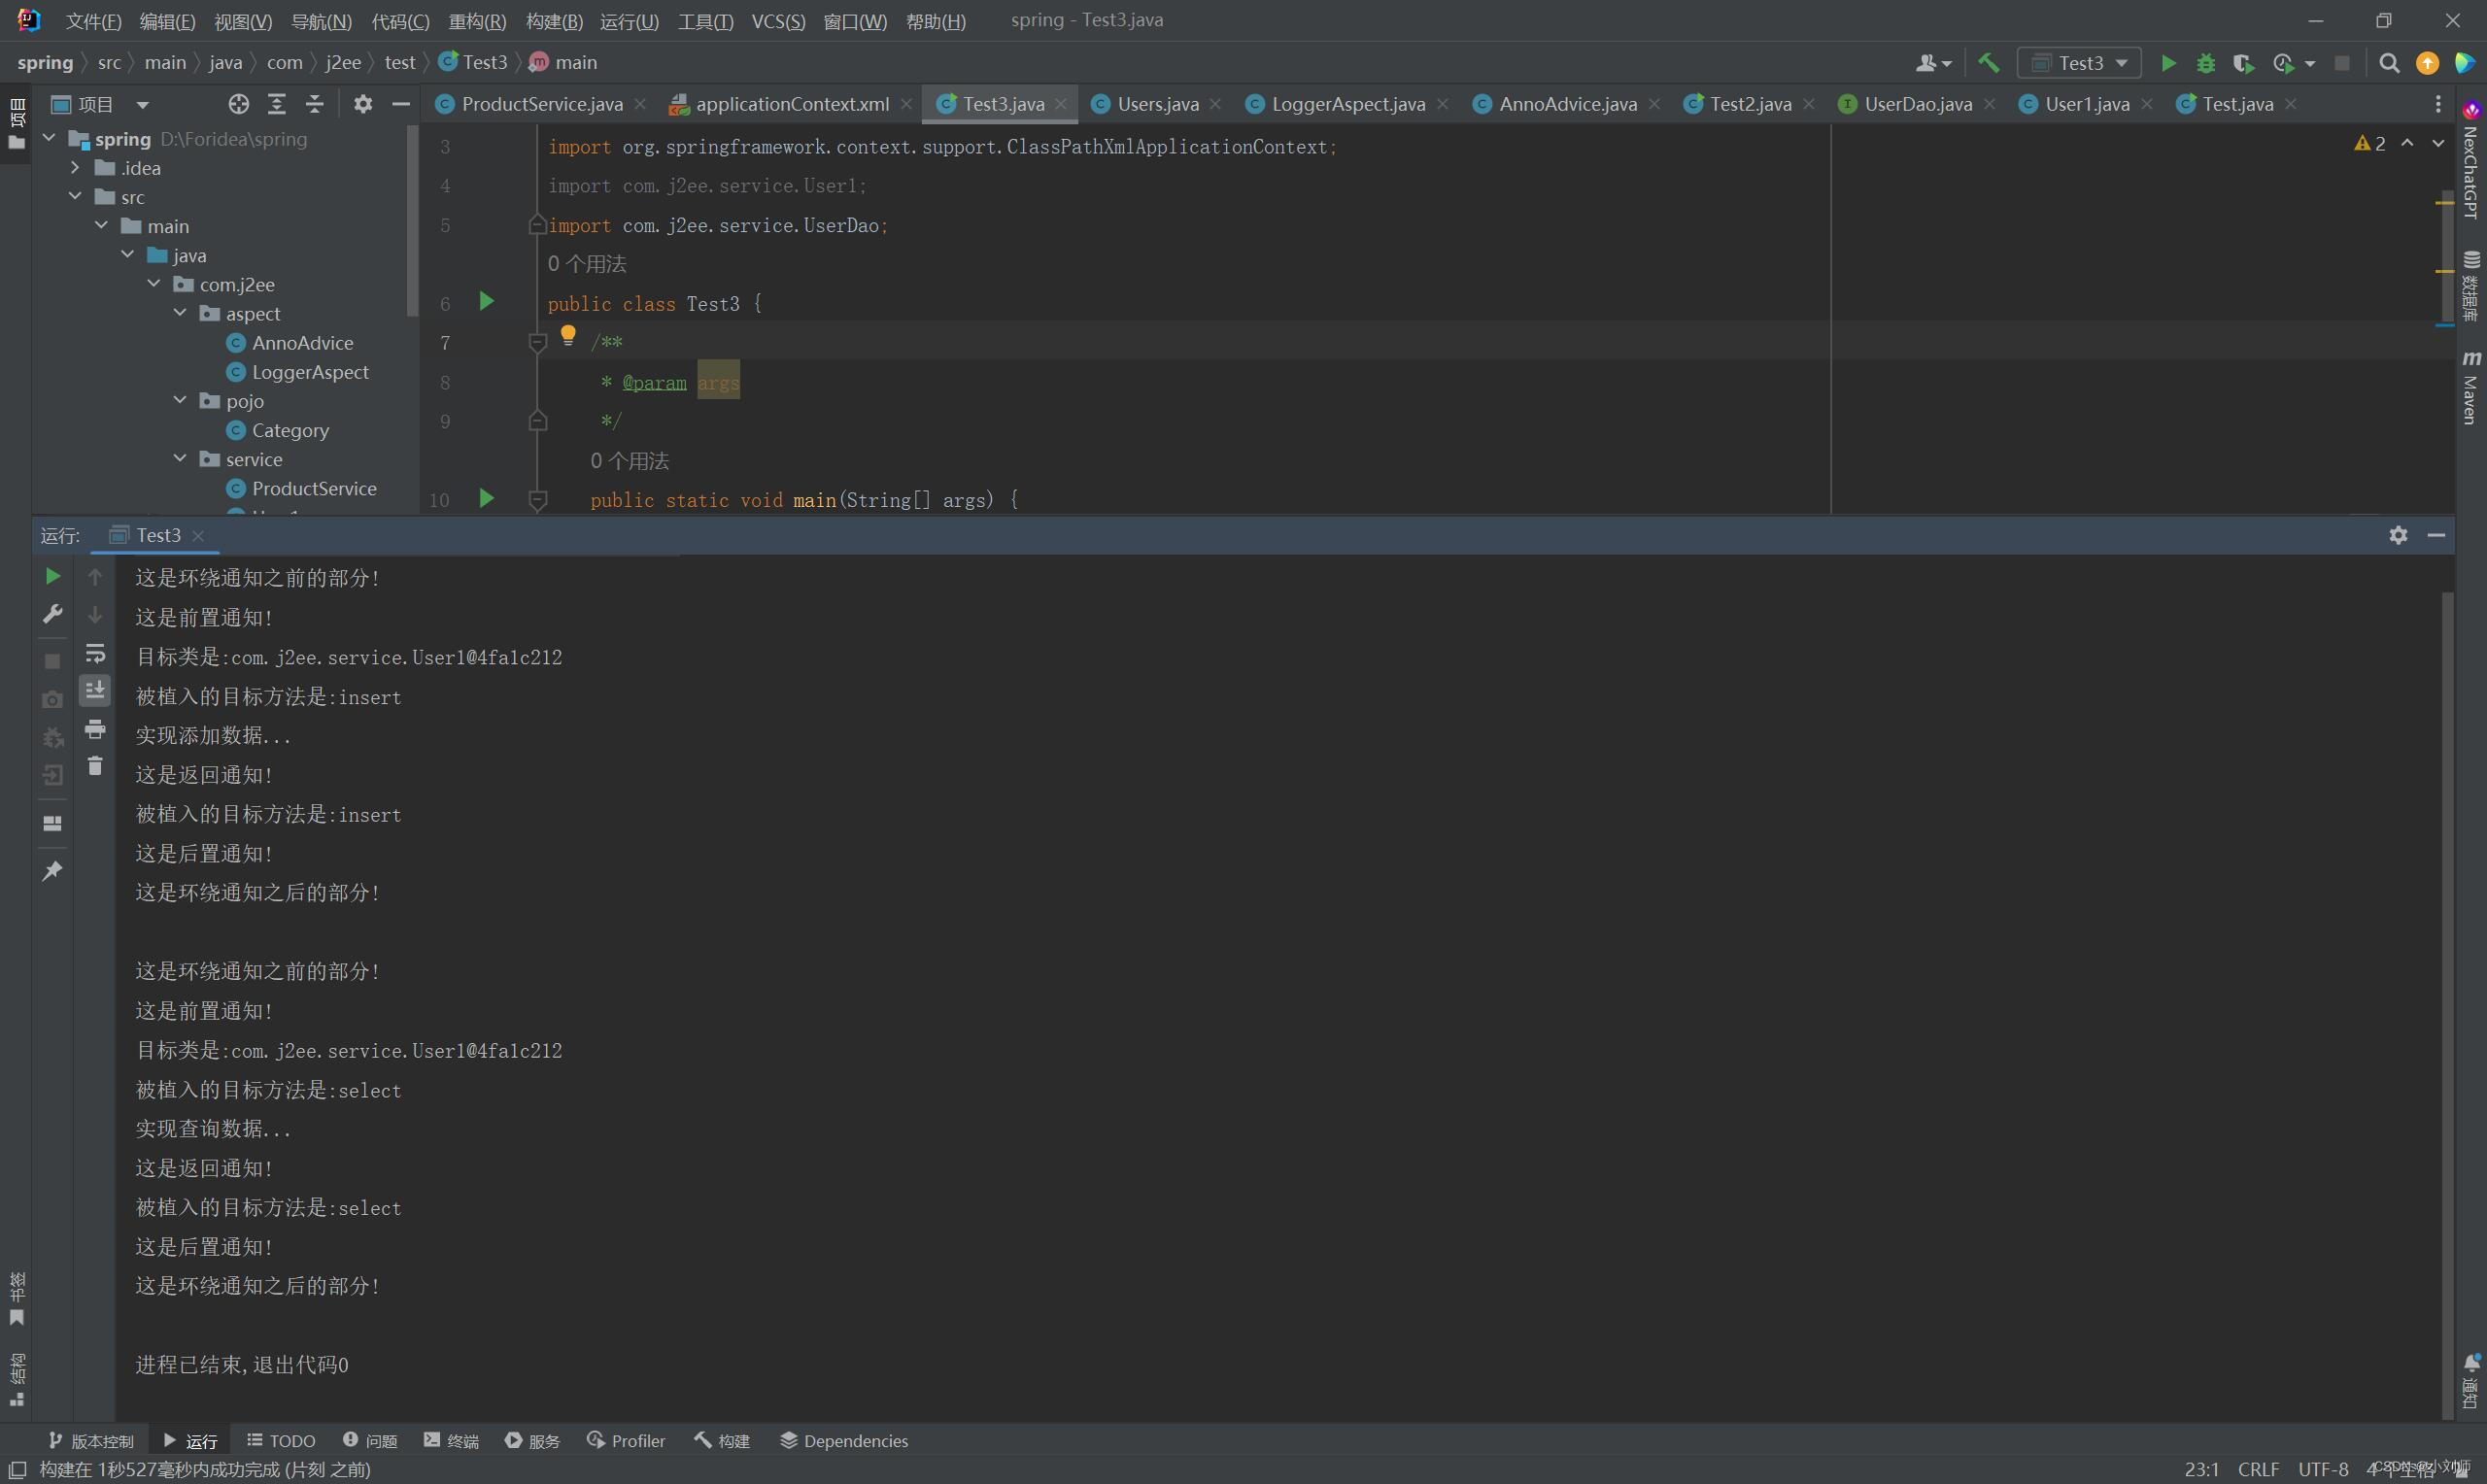The width and height of the screenshot is (2487, 1484).
Task: Open the NexChatGPT side panel
Action: pos(2470,160)
